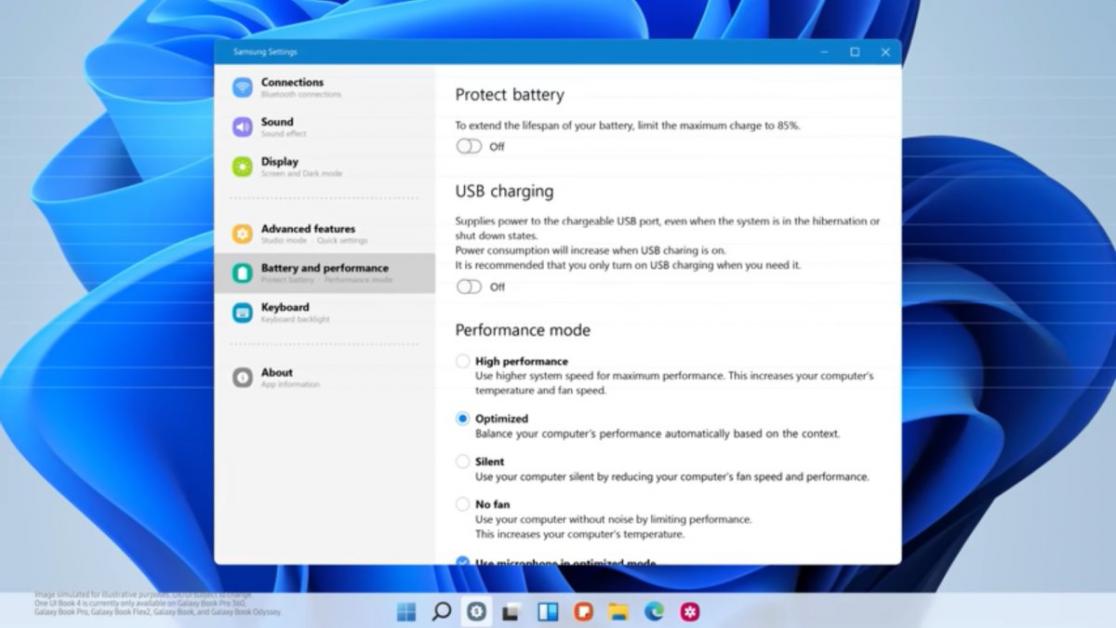
Task: Click the "USB charging" heading
Action: pos(504,191)
